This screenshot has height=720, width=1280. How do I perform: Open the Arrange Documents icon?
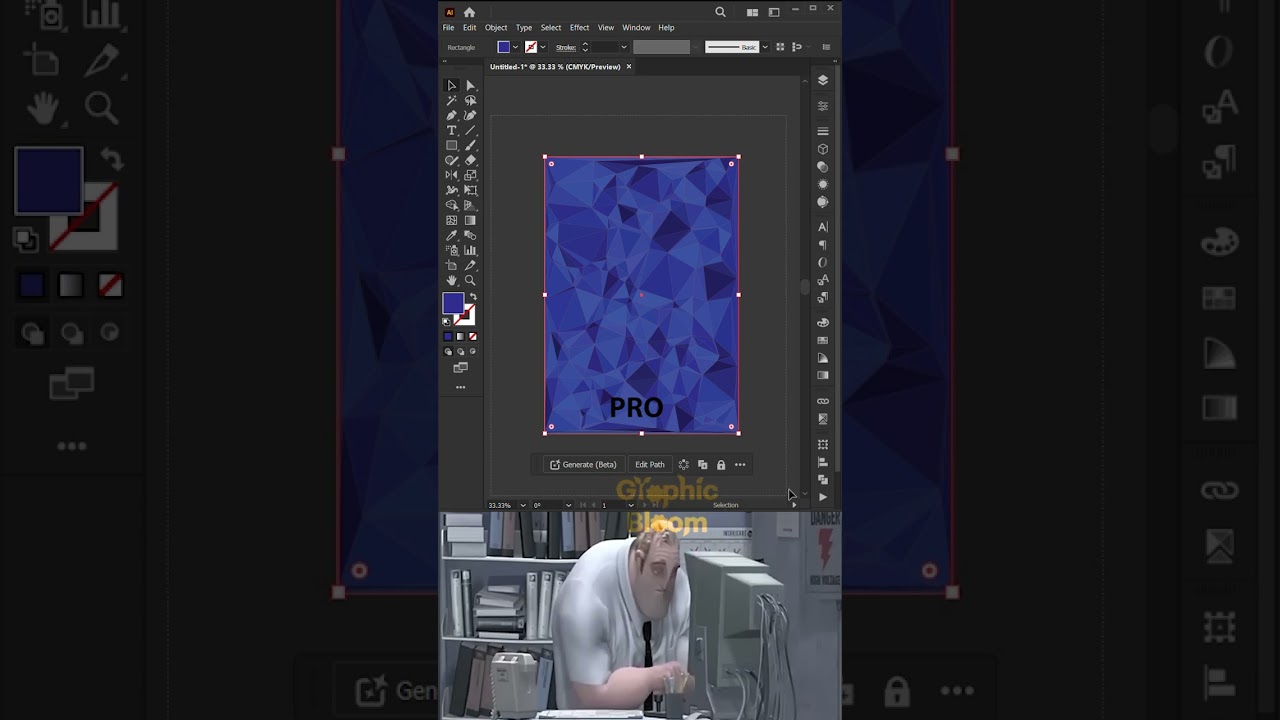[752, 12]
